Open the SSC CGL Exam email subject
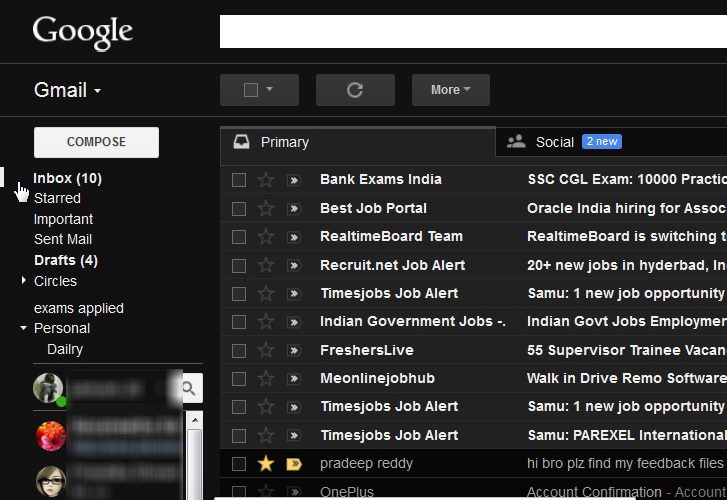 tap(627, 179)
